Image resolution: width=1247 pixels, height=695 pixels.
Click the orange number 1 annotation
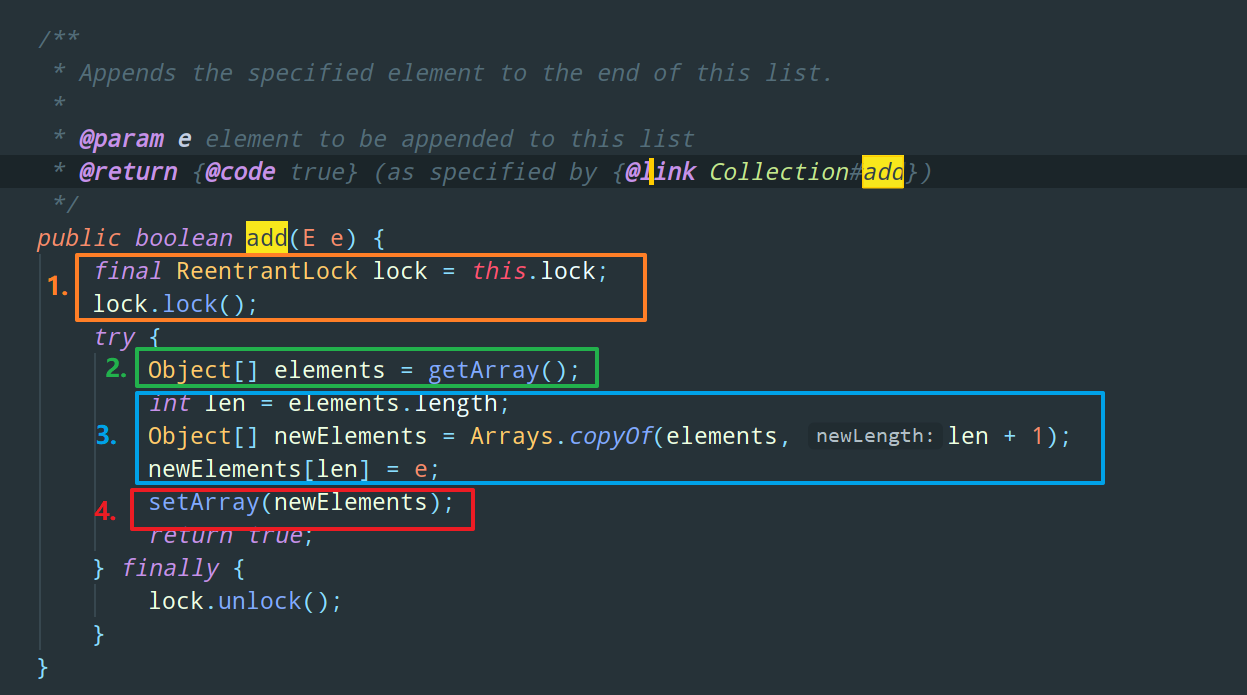pos(58,287)
